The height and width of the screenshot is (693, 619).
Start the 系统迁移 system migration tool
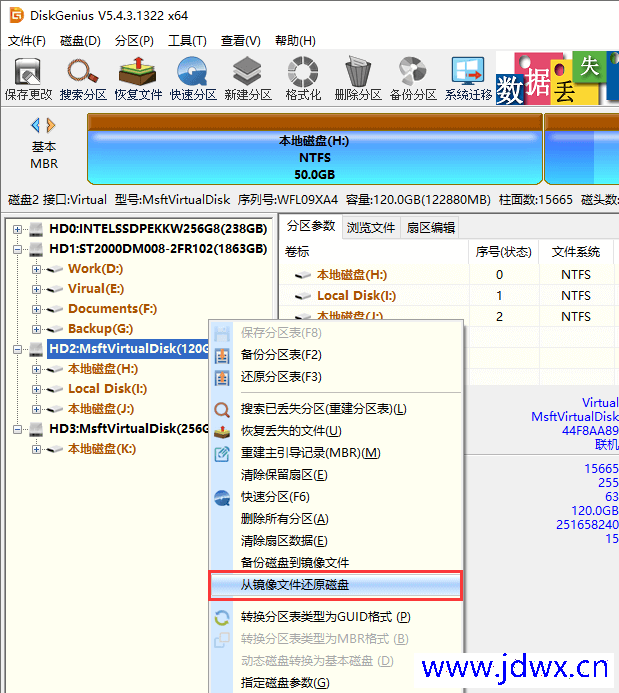(x=468, y=79)
